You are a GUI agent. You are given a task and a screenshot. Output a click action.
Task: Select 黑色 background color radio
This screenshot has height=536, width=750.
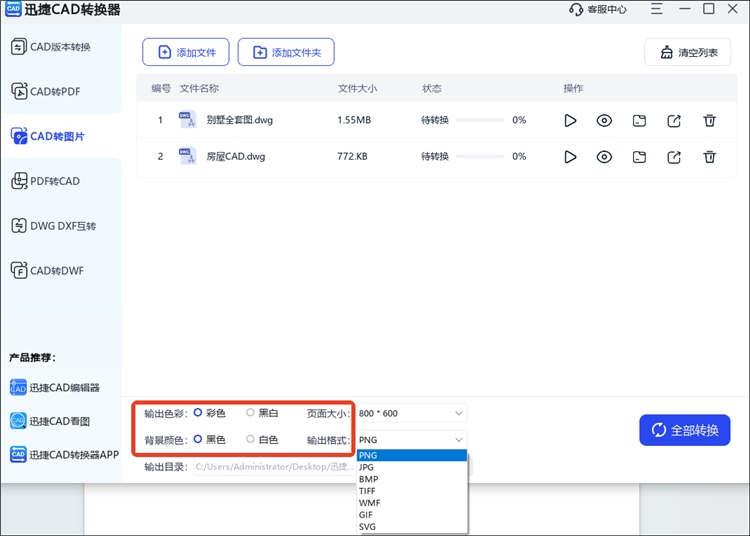click(x=198, y=439)
